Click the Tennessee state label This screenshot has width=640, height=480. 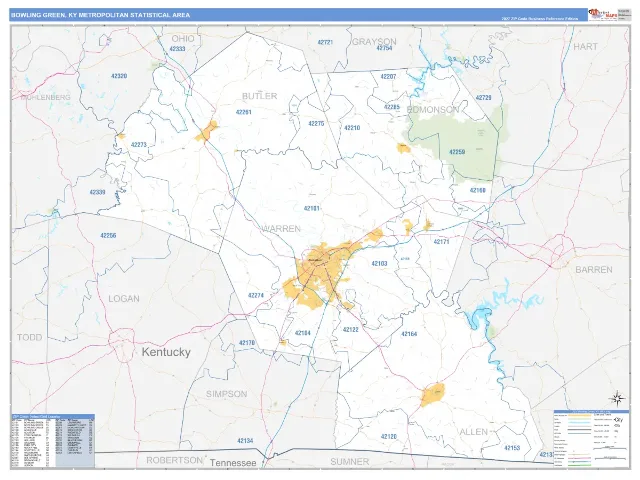pyautogui.click(x=233, y=463)
